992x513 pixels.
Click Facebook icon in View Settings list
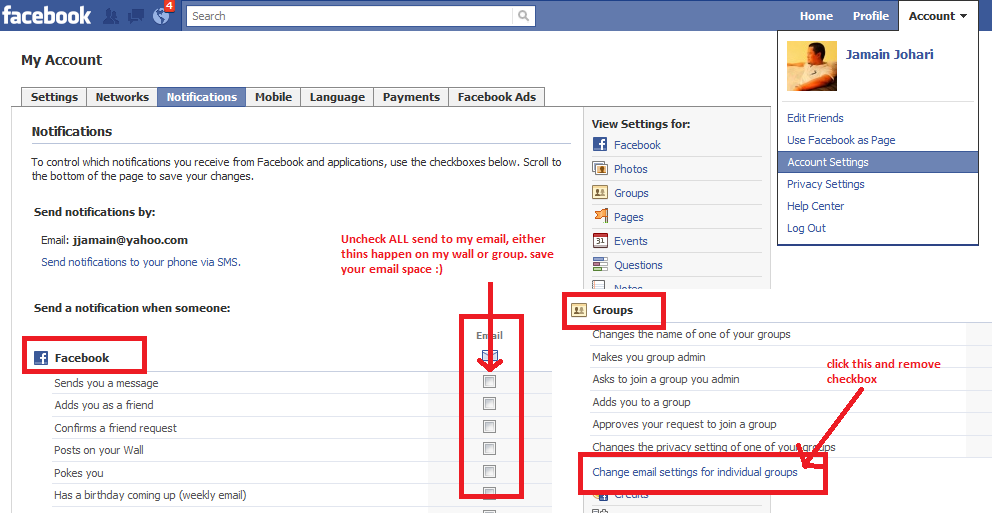pyautogui.click(x=600, y=144)
